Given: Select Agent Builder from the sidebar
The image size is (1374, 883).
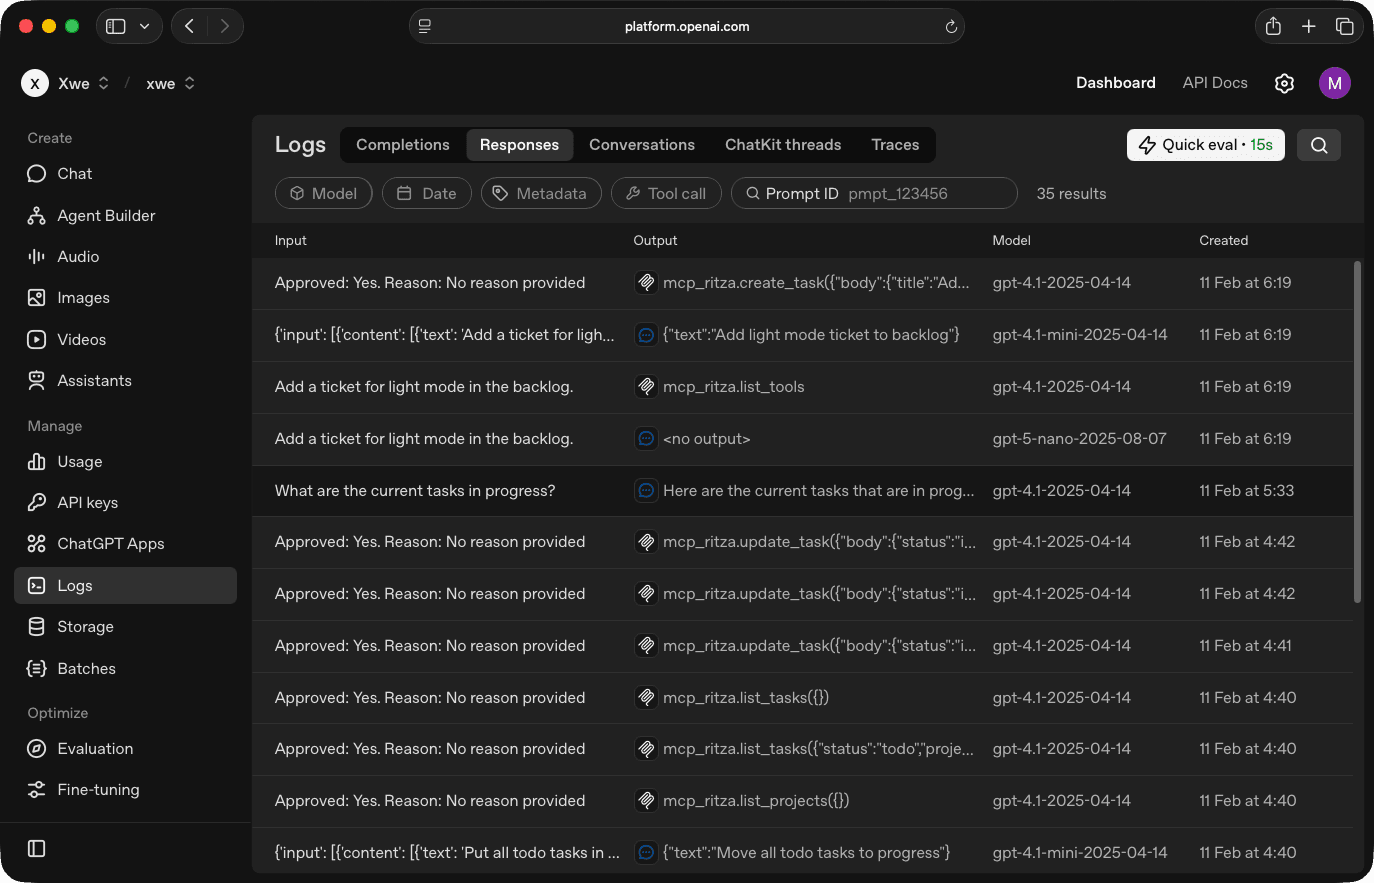Looking at the screenshot, I should [104, 215].
